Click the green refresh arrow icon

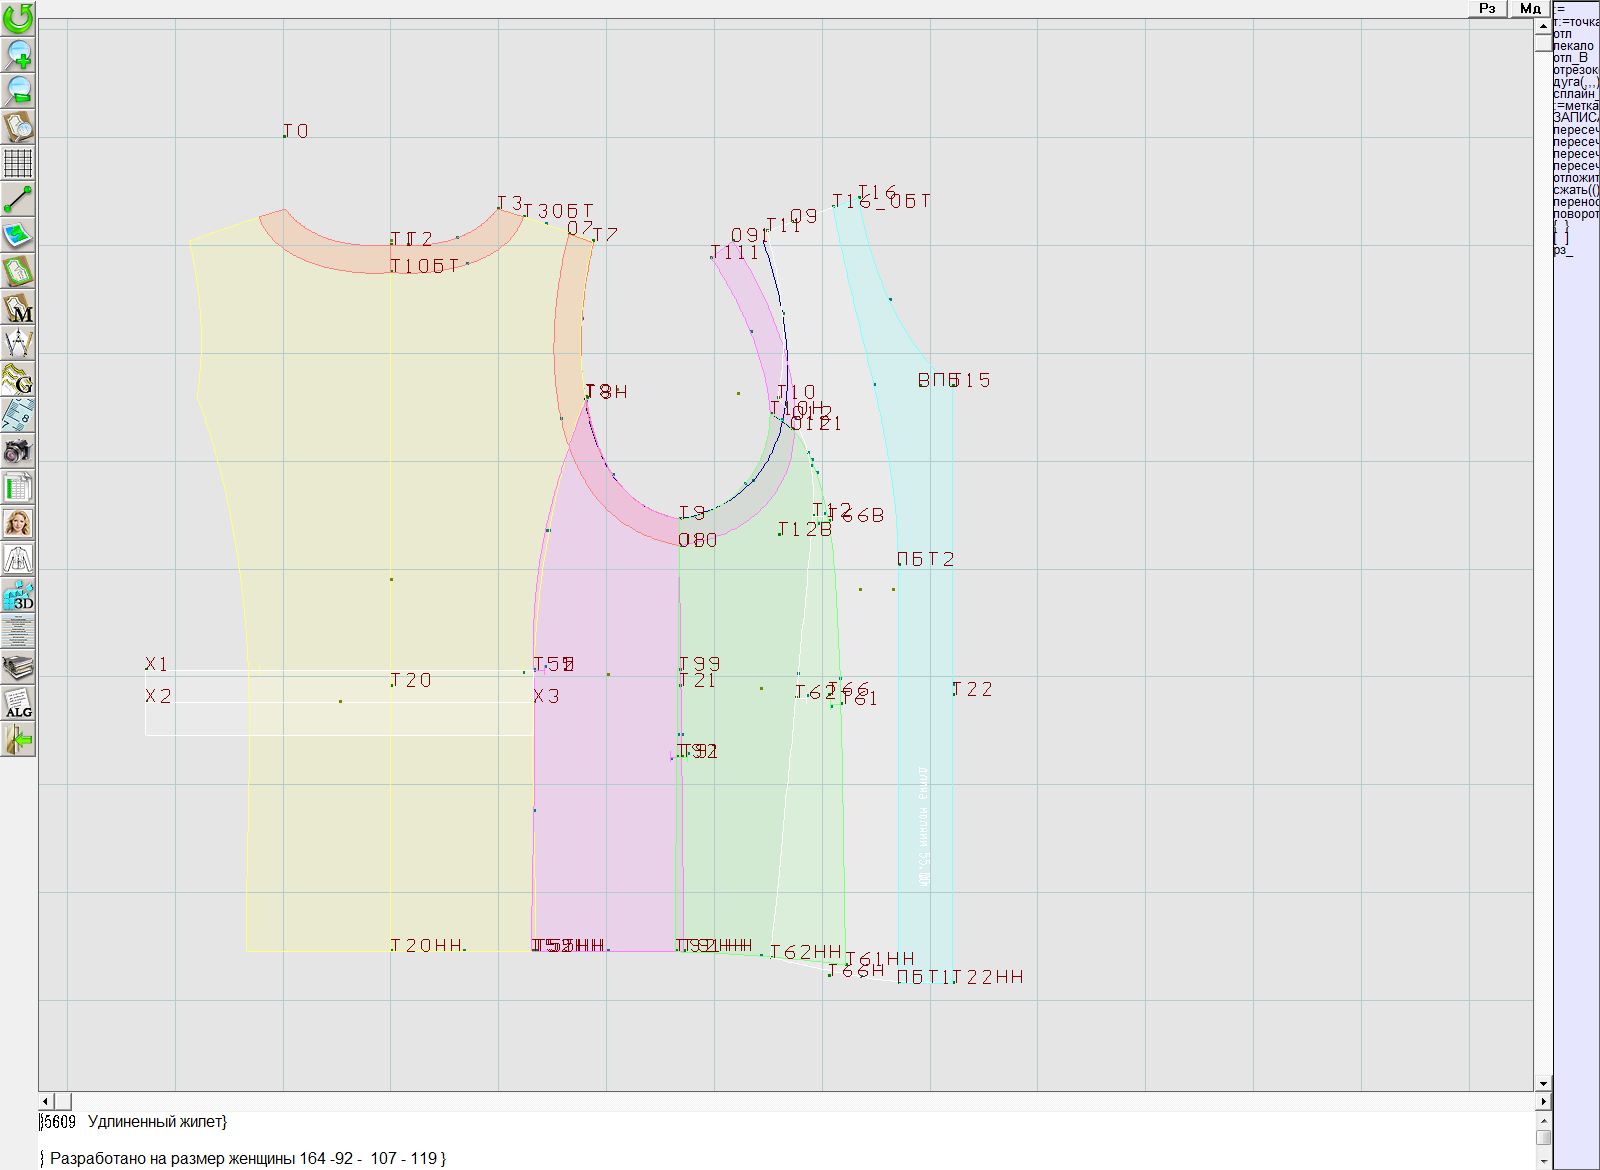(18, 18)
